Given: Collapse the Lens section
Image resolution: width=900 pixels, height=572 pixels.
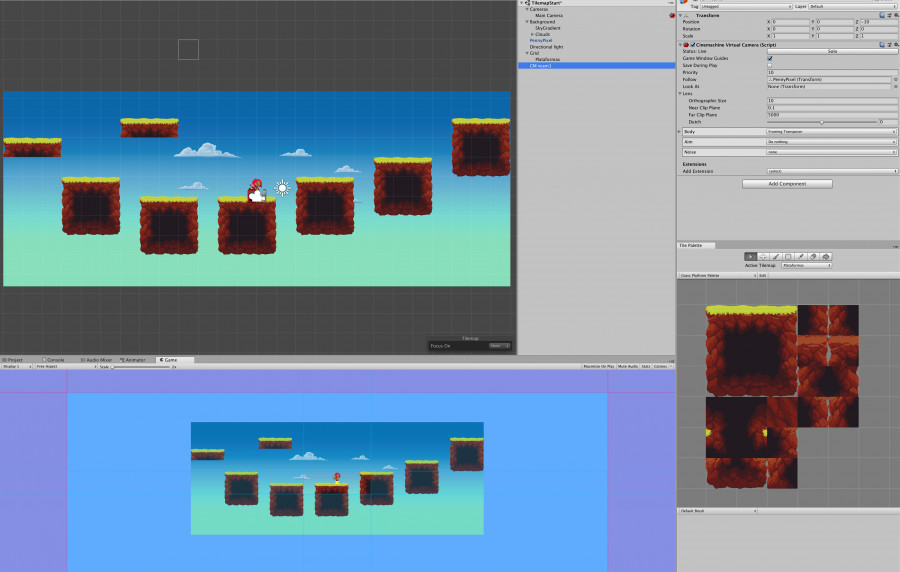Looking at the screenshot, I should [680, 94].
